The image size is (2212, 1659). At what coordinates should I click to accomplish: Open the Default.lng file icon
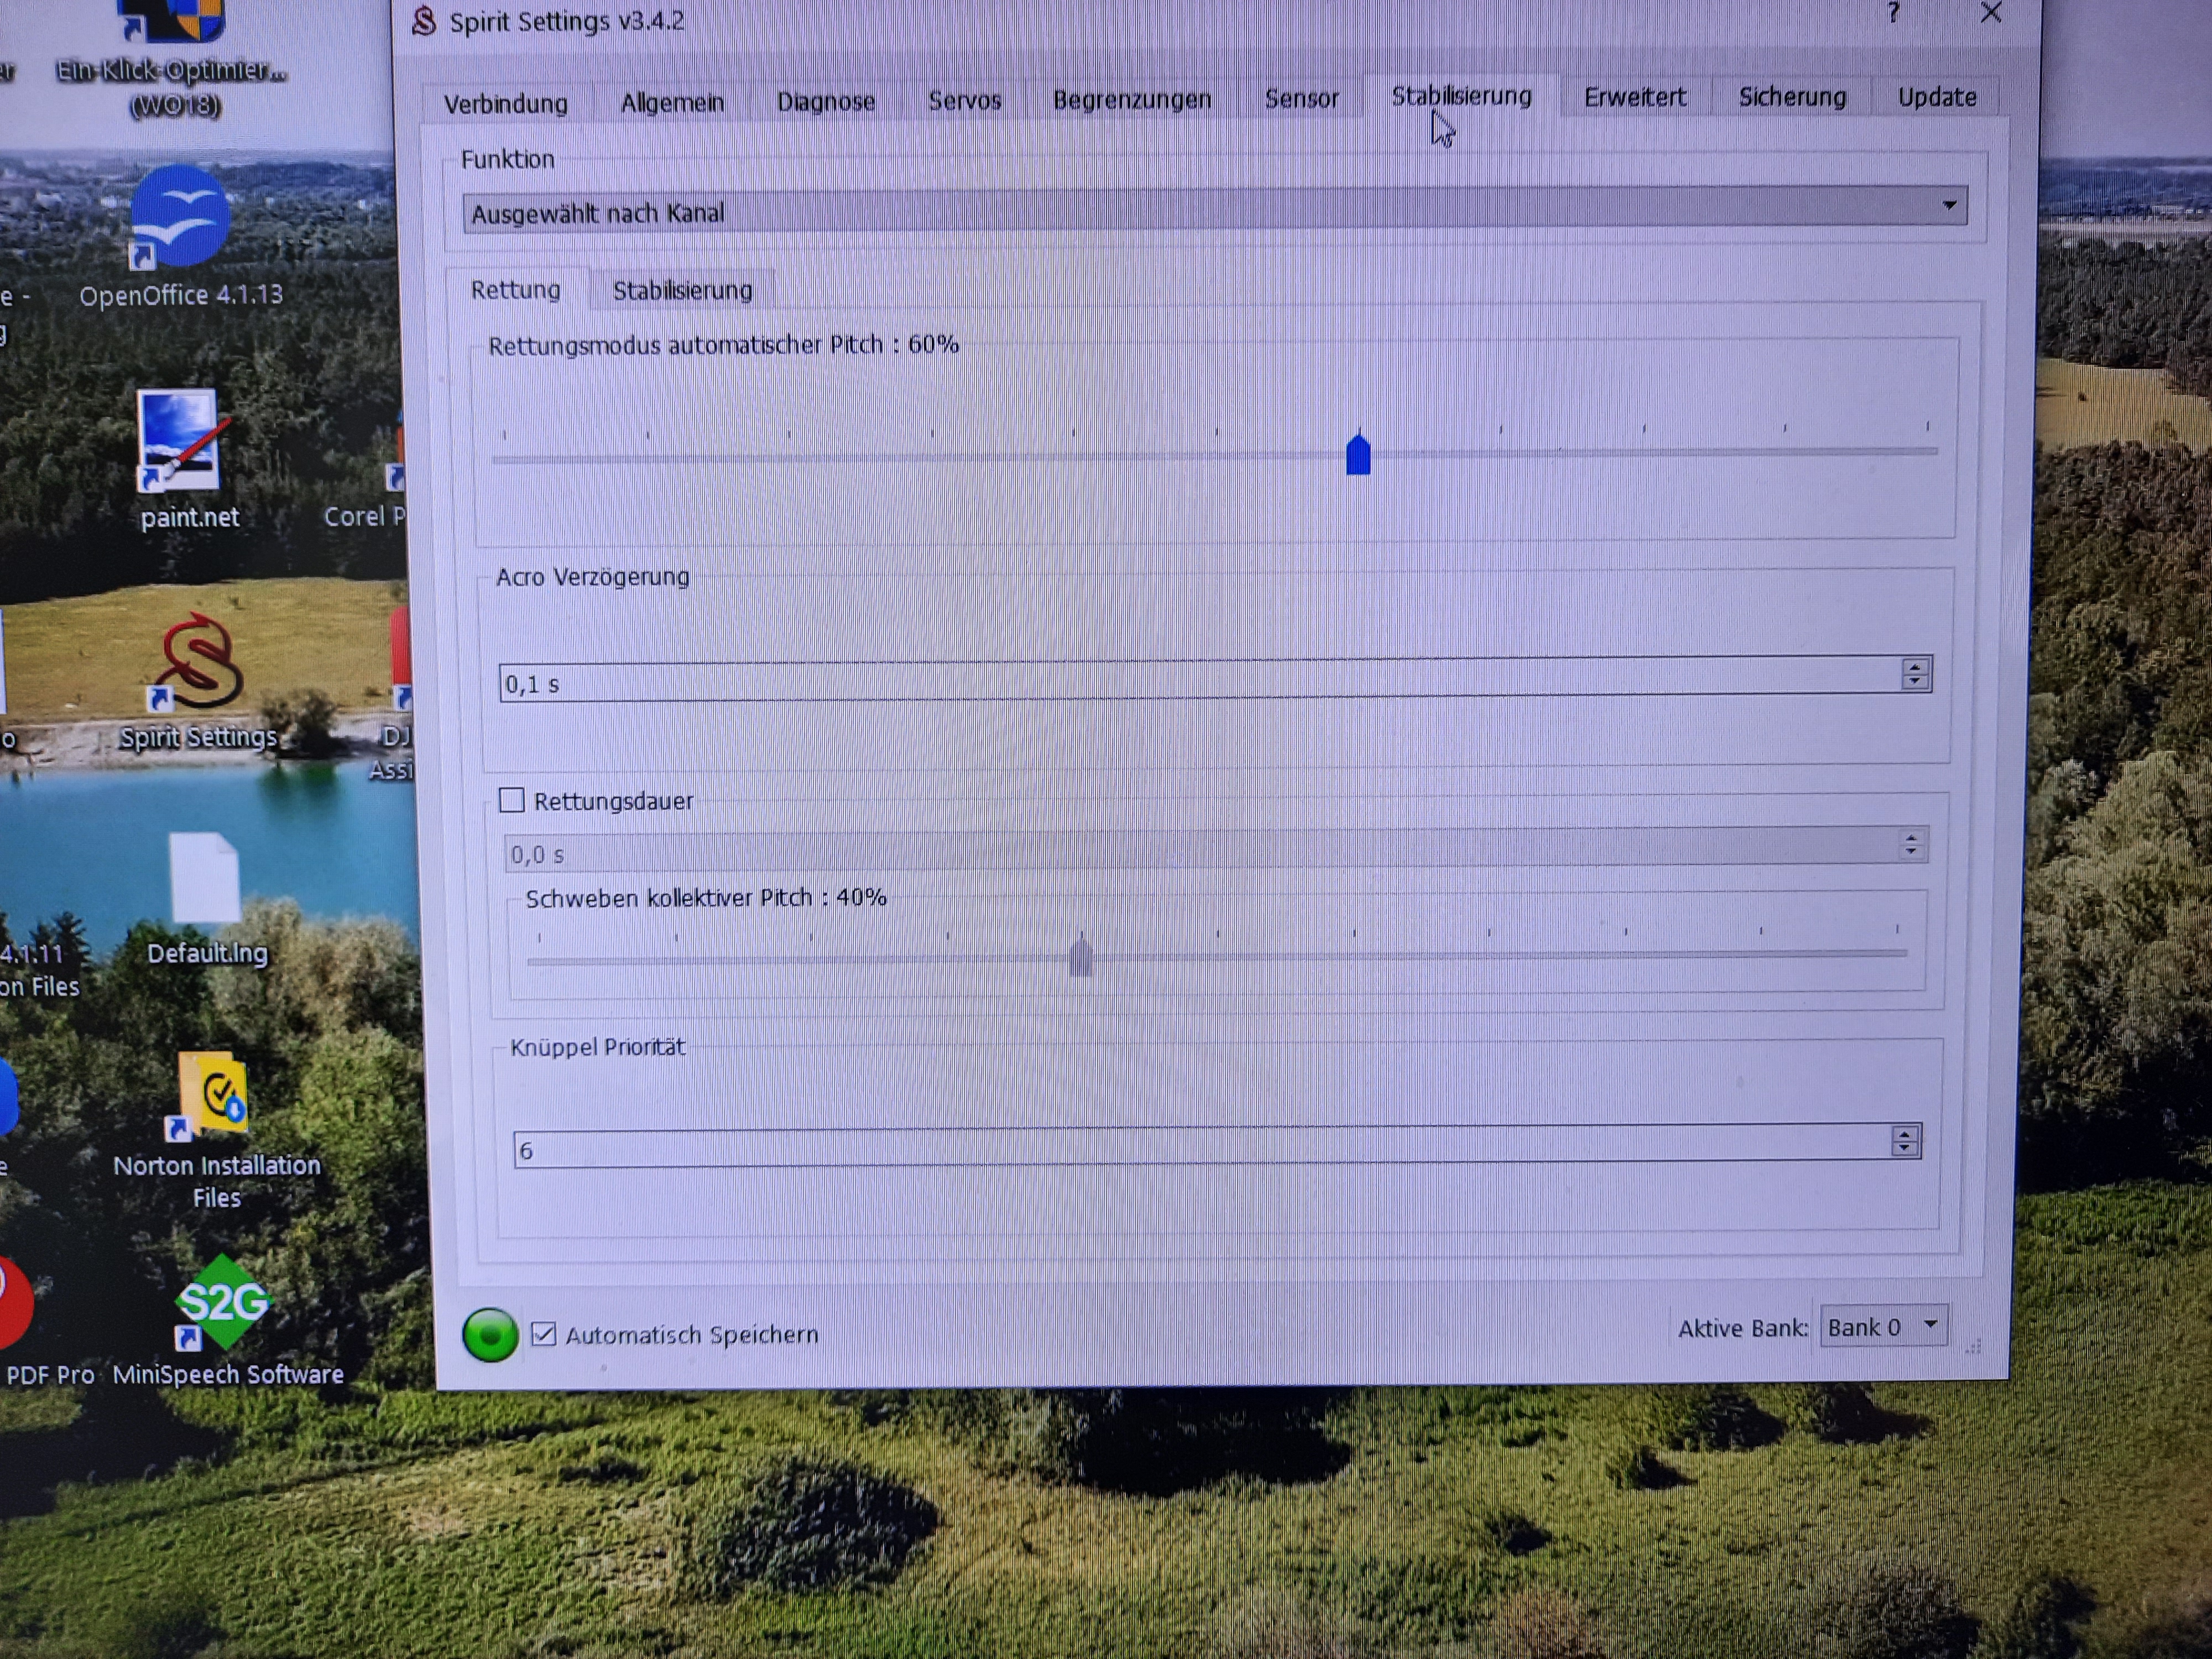coord(205,878)
